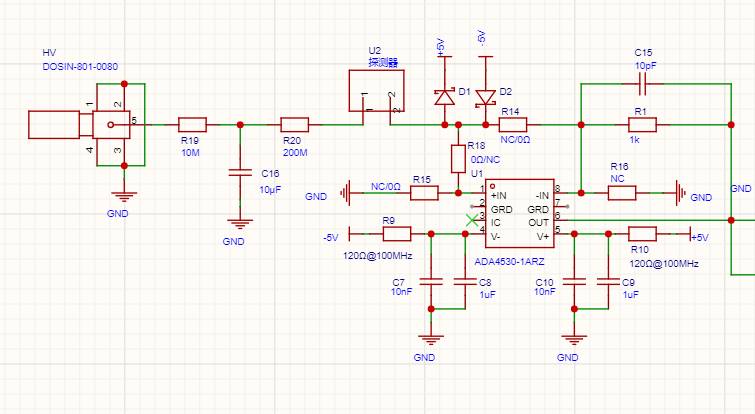Click the 0Ω/NC value of R18
Viewport: 755px width, 414px height.
click(x=485, y=160)
